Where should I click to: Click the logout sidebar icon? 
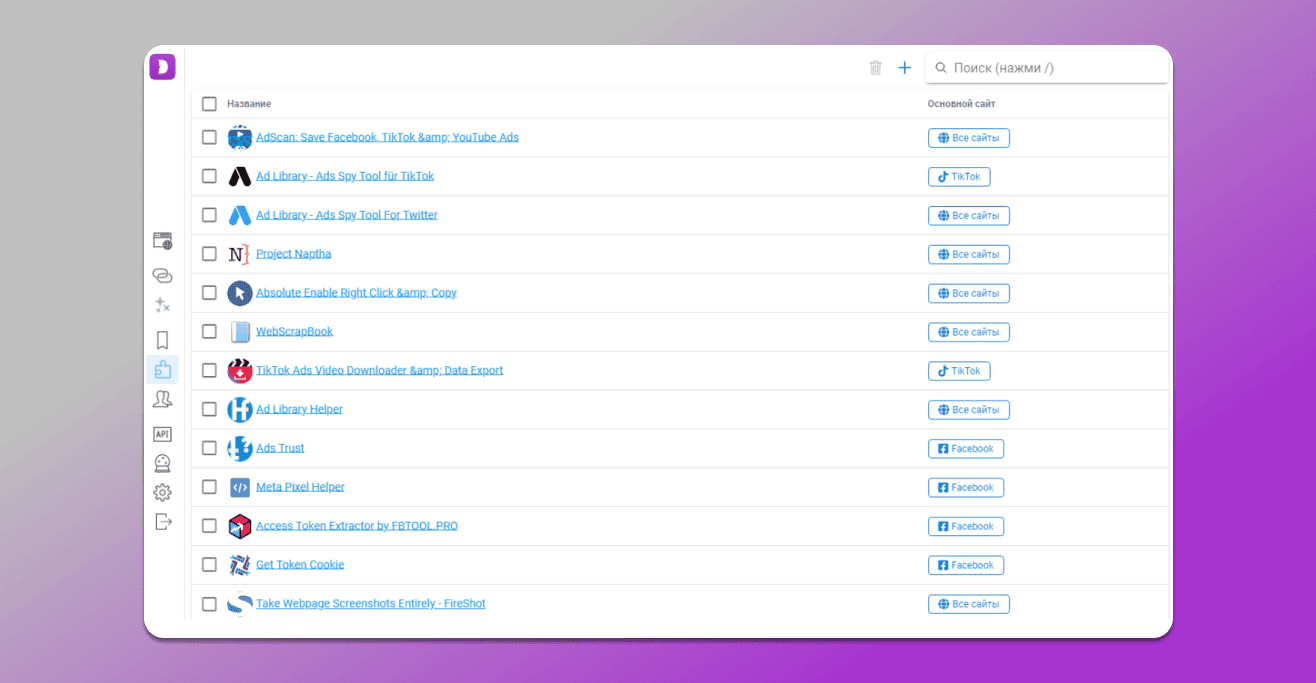163,521
